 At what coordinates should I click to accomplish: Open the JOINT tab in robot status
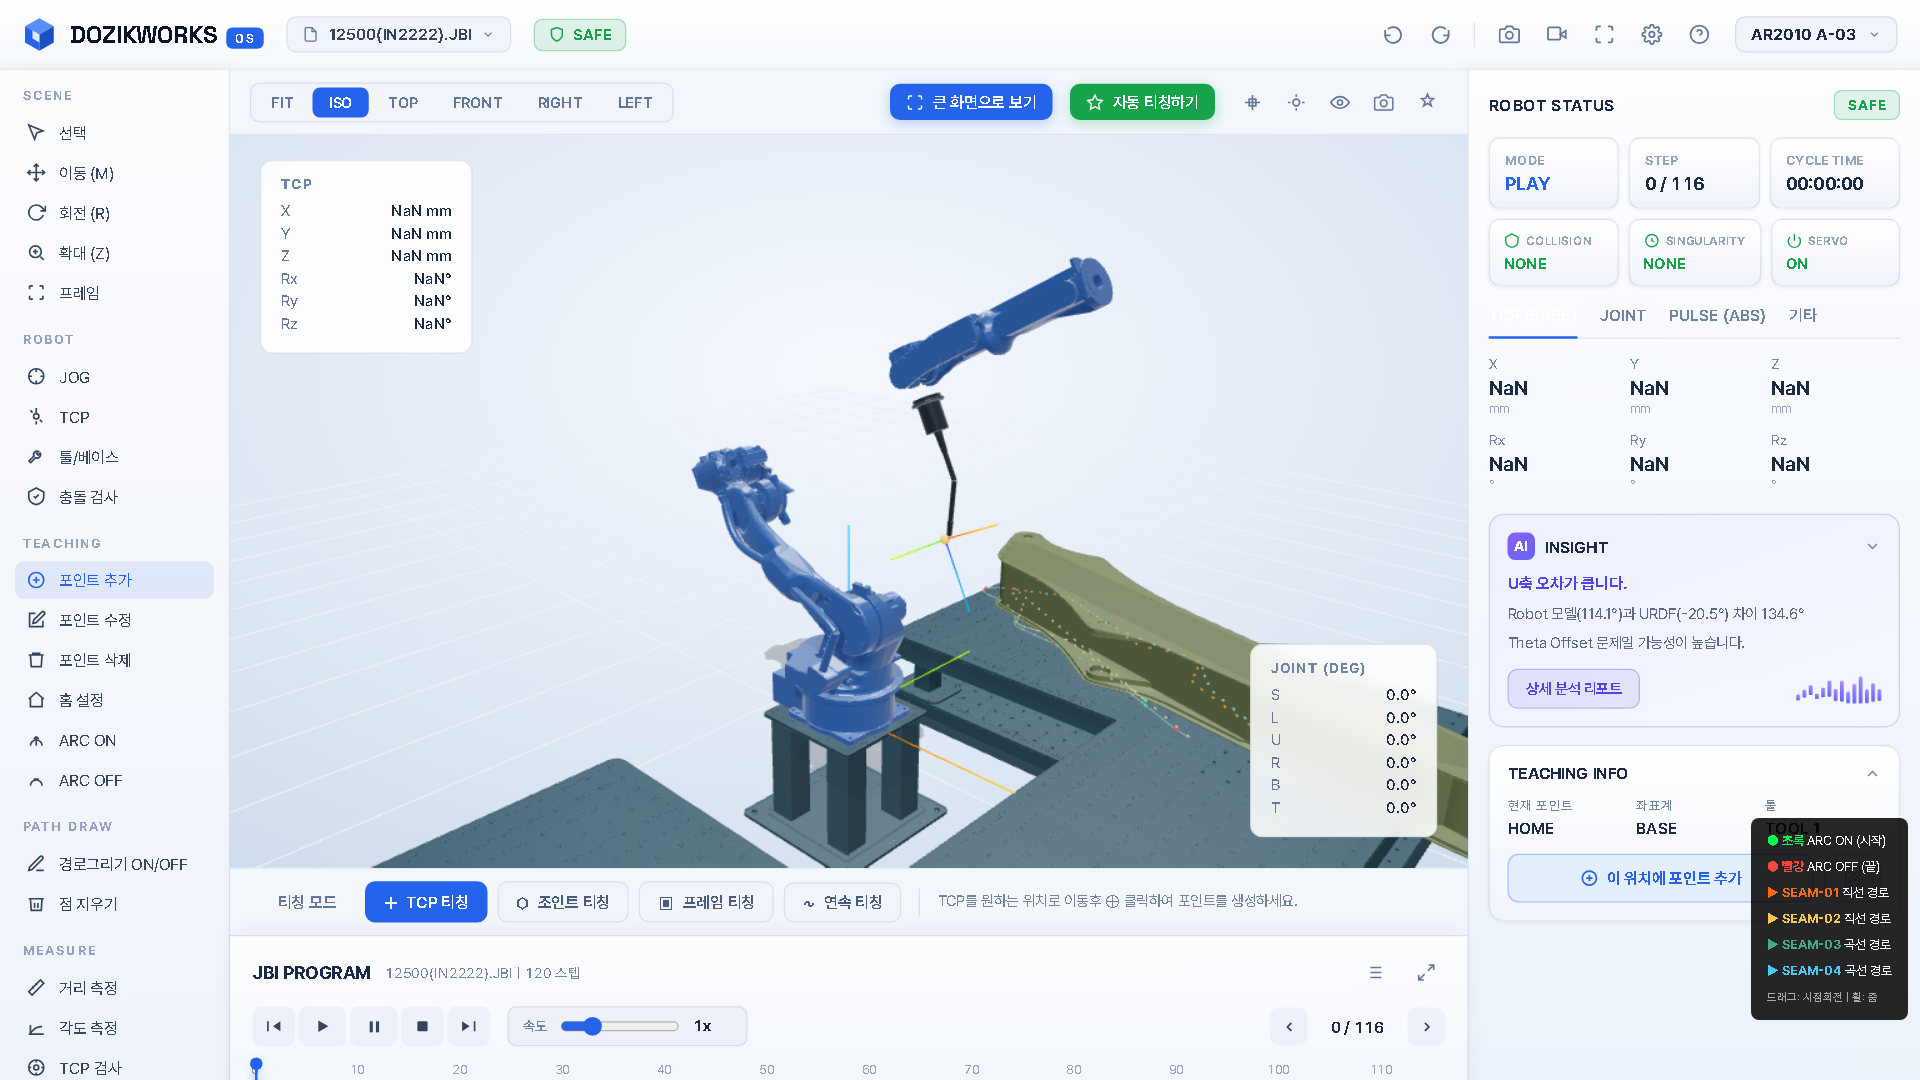tap(1622, 316)
